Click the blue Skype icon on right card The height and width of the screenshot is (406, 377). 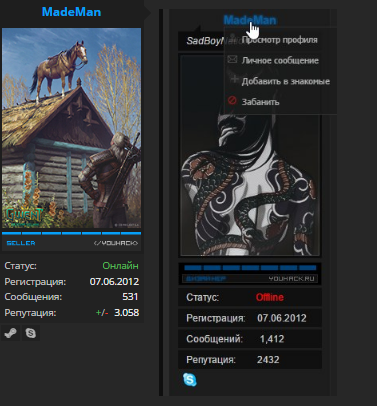coord(190,380)
